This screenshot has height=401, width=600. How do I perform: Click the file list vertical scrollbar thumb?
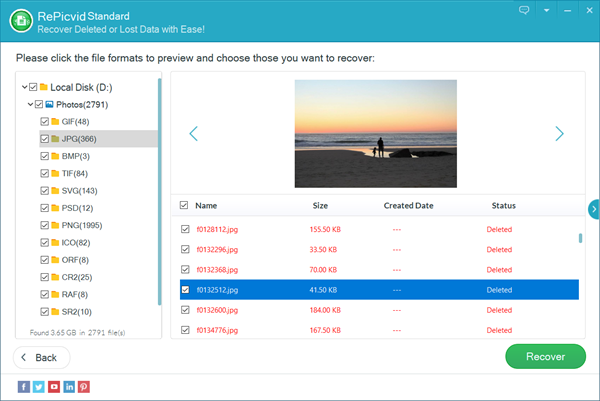tap(580, 238)
